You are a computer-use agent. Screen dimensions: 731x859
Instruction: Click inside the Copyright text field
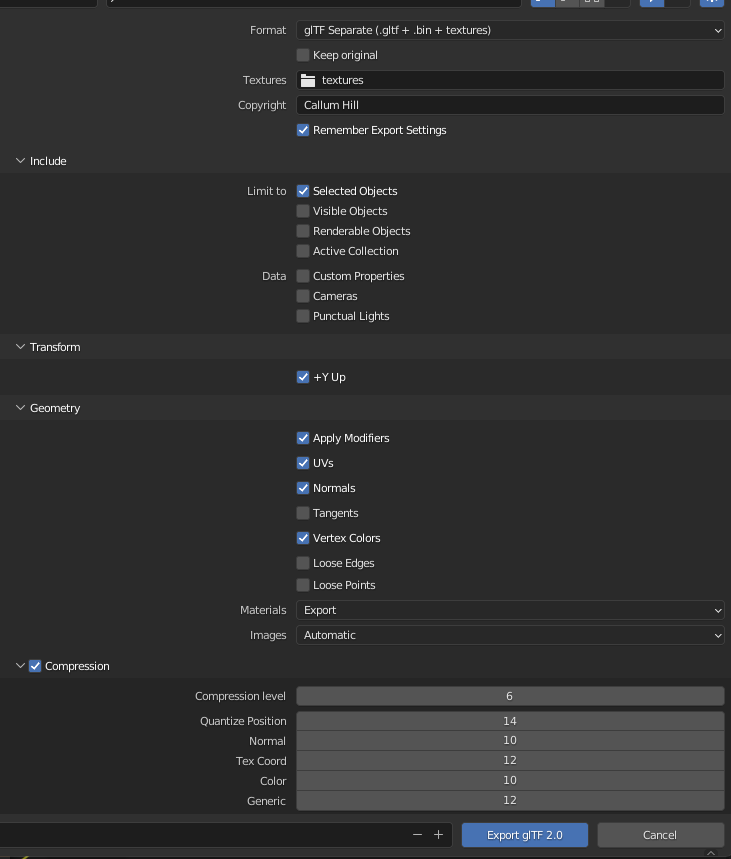(510, 105)
